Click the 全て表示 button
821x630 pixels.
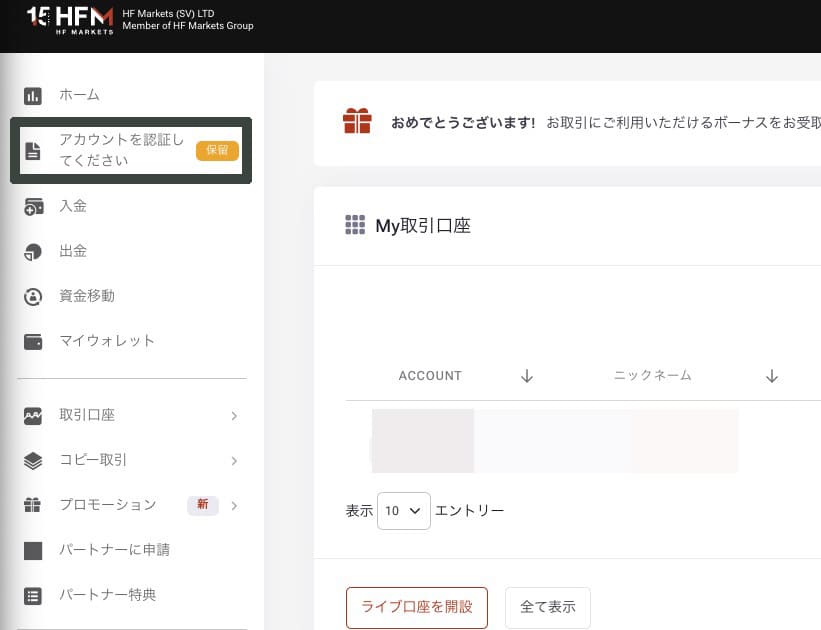548,607
